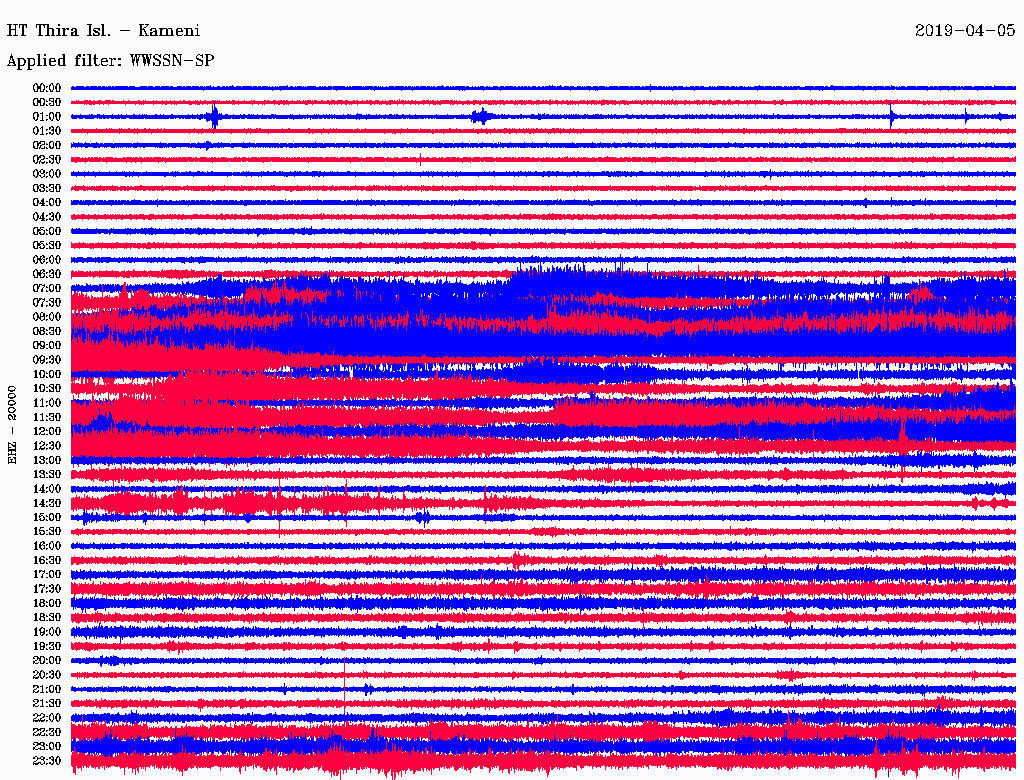Click the 16:00 time label
Image resolution: width=1024 pixels, height=780 pixels.
pos(47,546)
